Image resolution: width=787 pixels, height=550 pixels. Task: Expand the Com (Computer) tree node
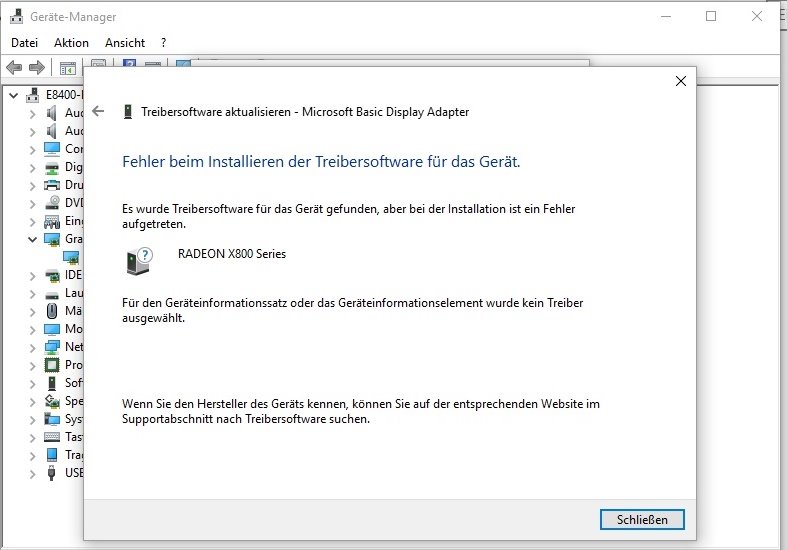coord(33,150)
